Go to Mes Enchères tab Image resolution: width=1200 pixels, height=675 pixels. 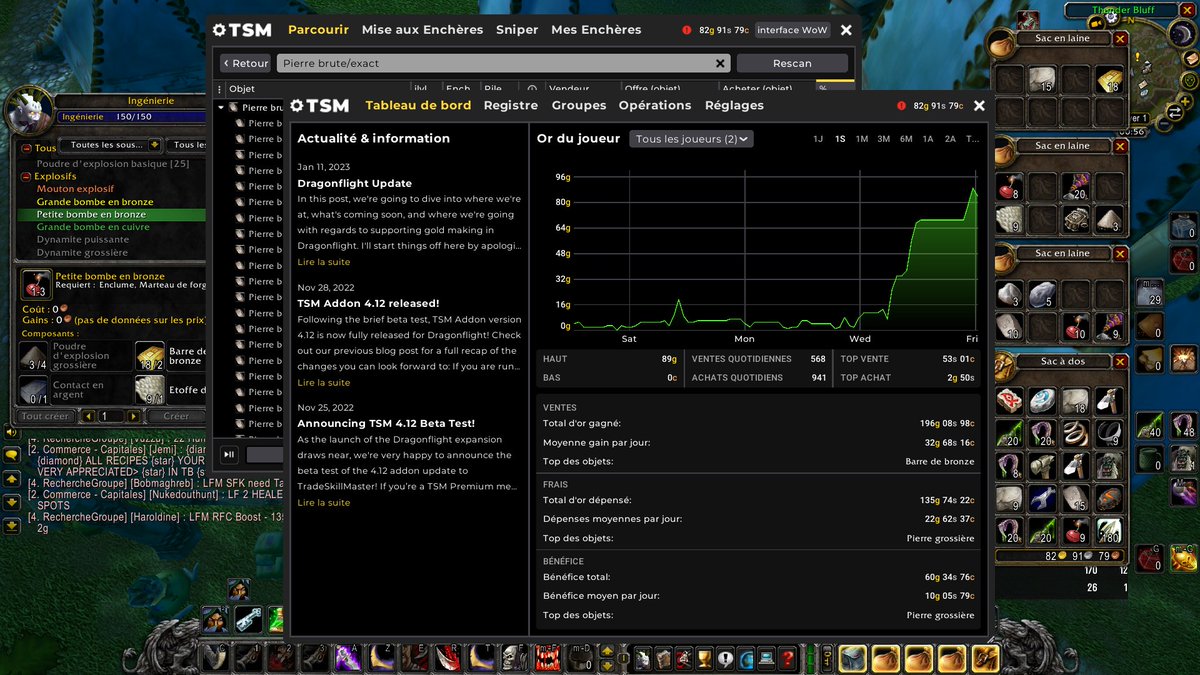pos(596,30)
